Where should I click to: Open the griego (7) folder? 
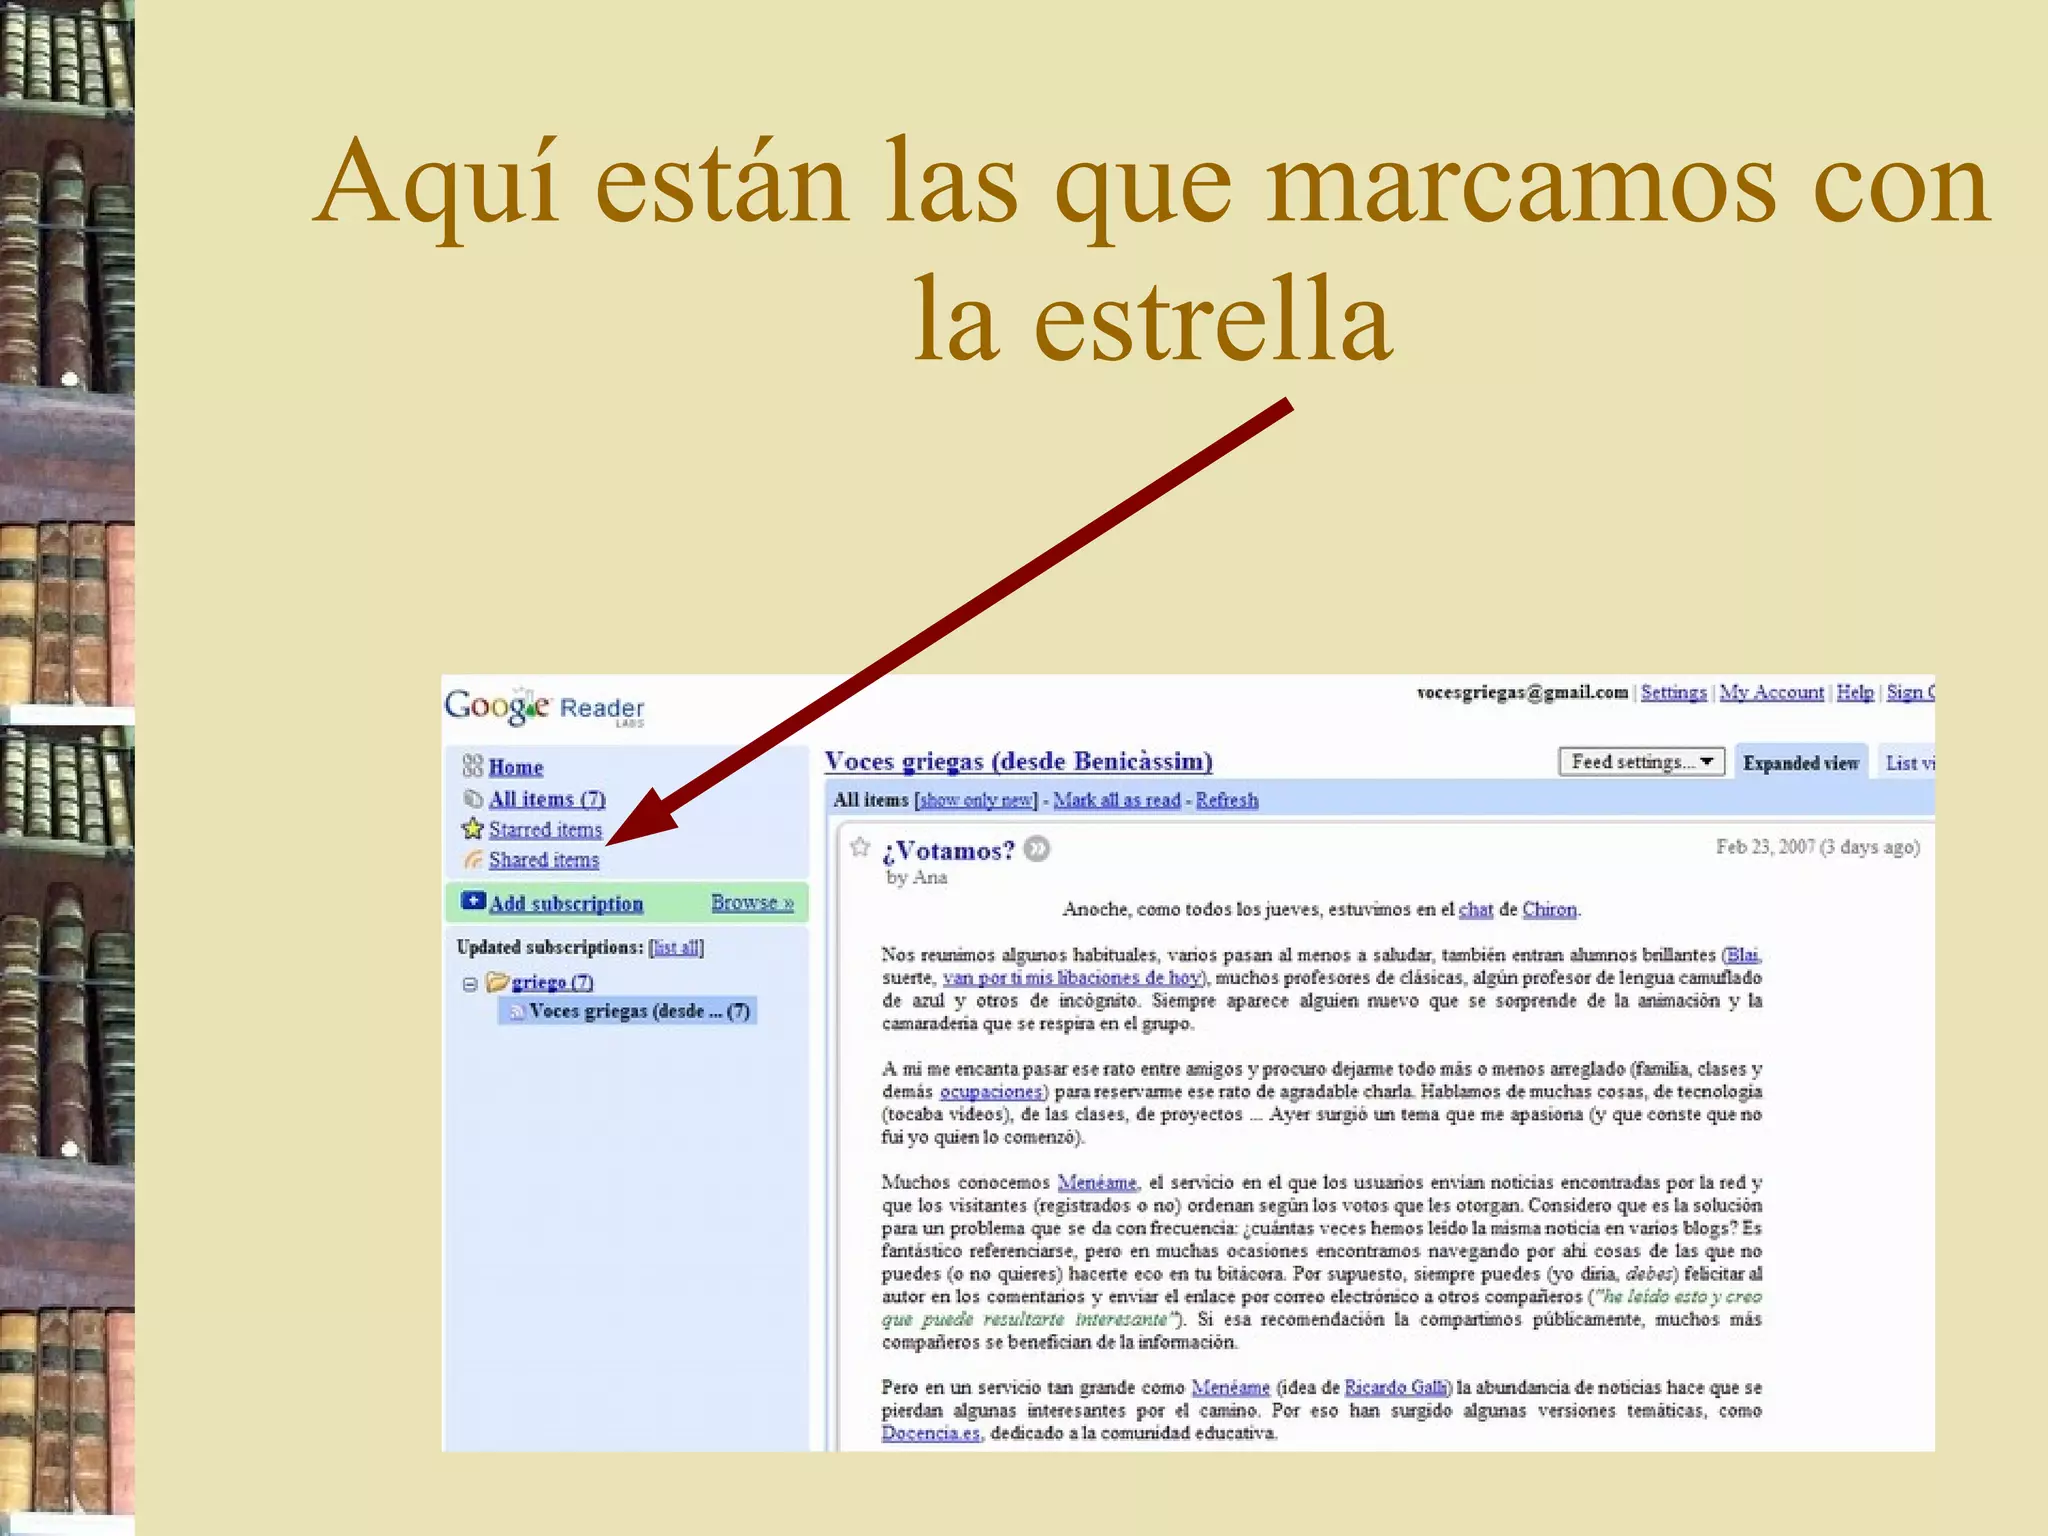[552, 982]
